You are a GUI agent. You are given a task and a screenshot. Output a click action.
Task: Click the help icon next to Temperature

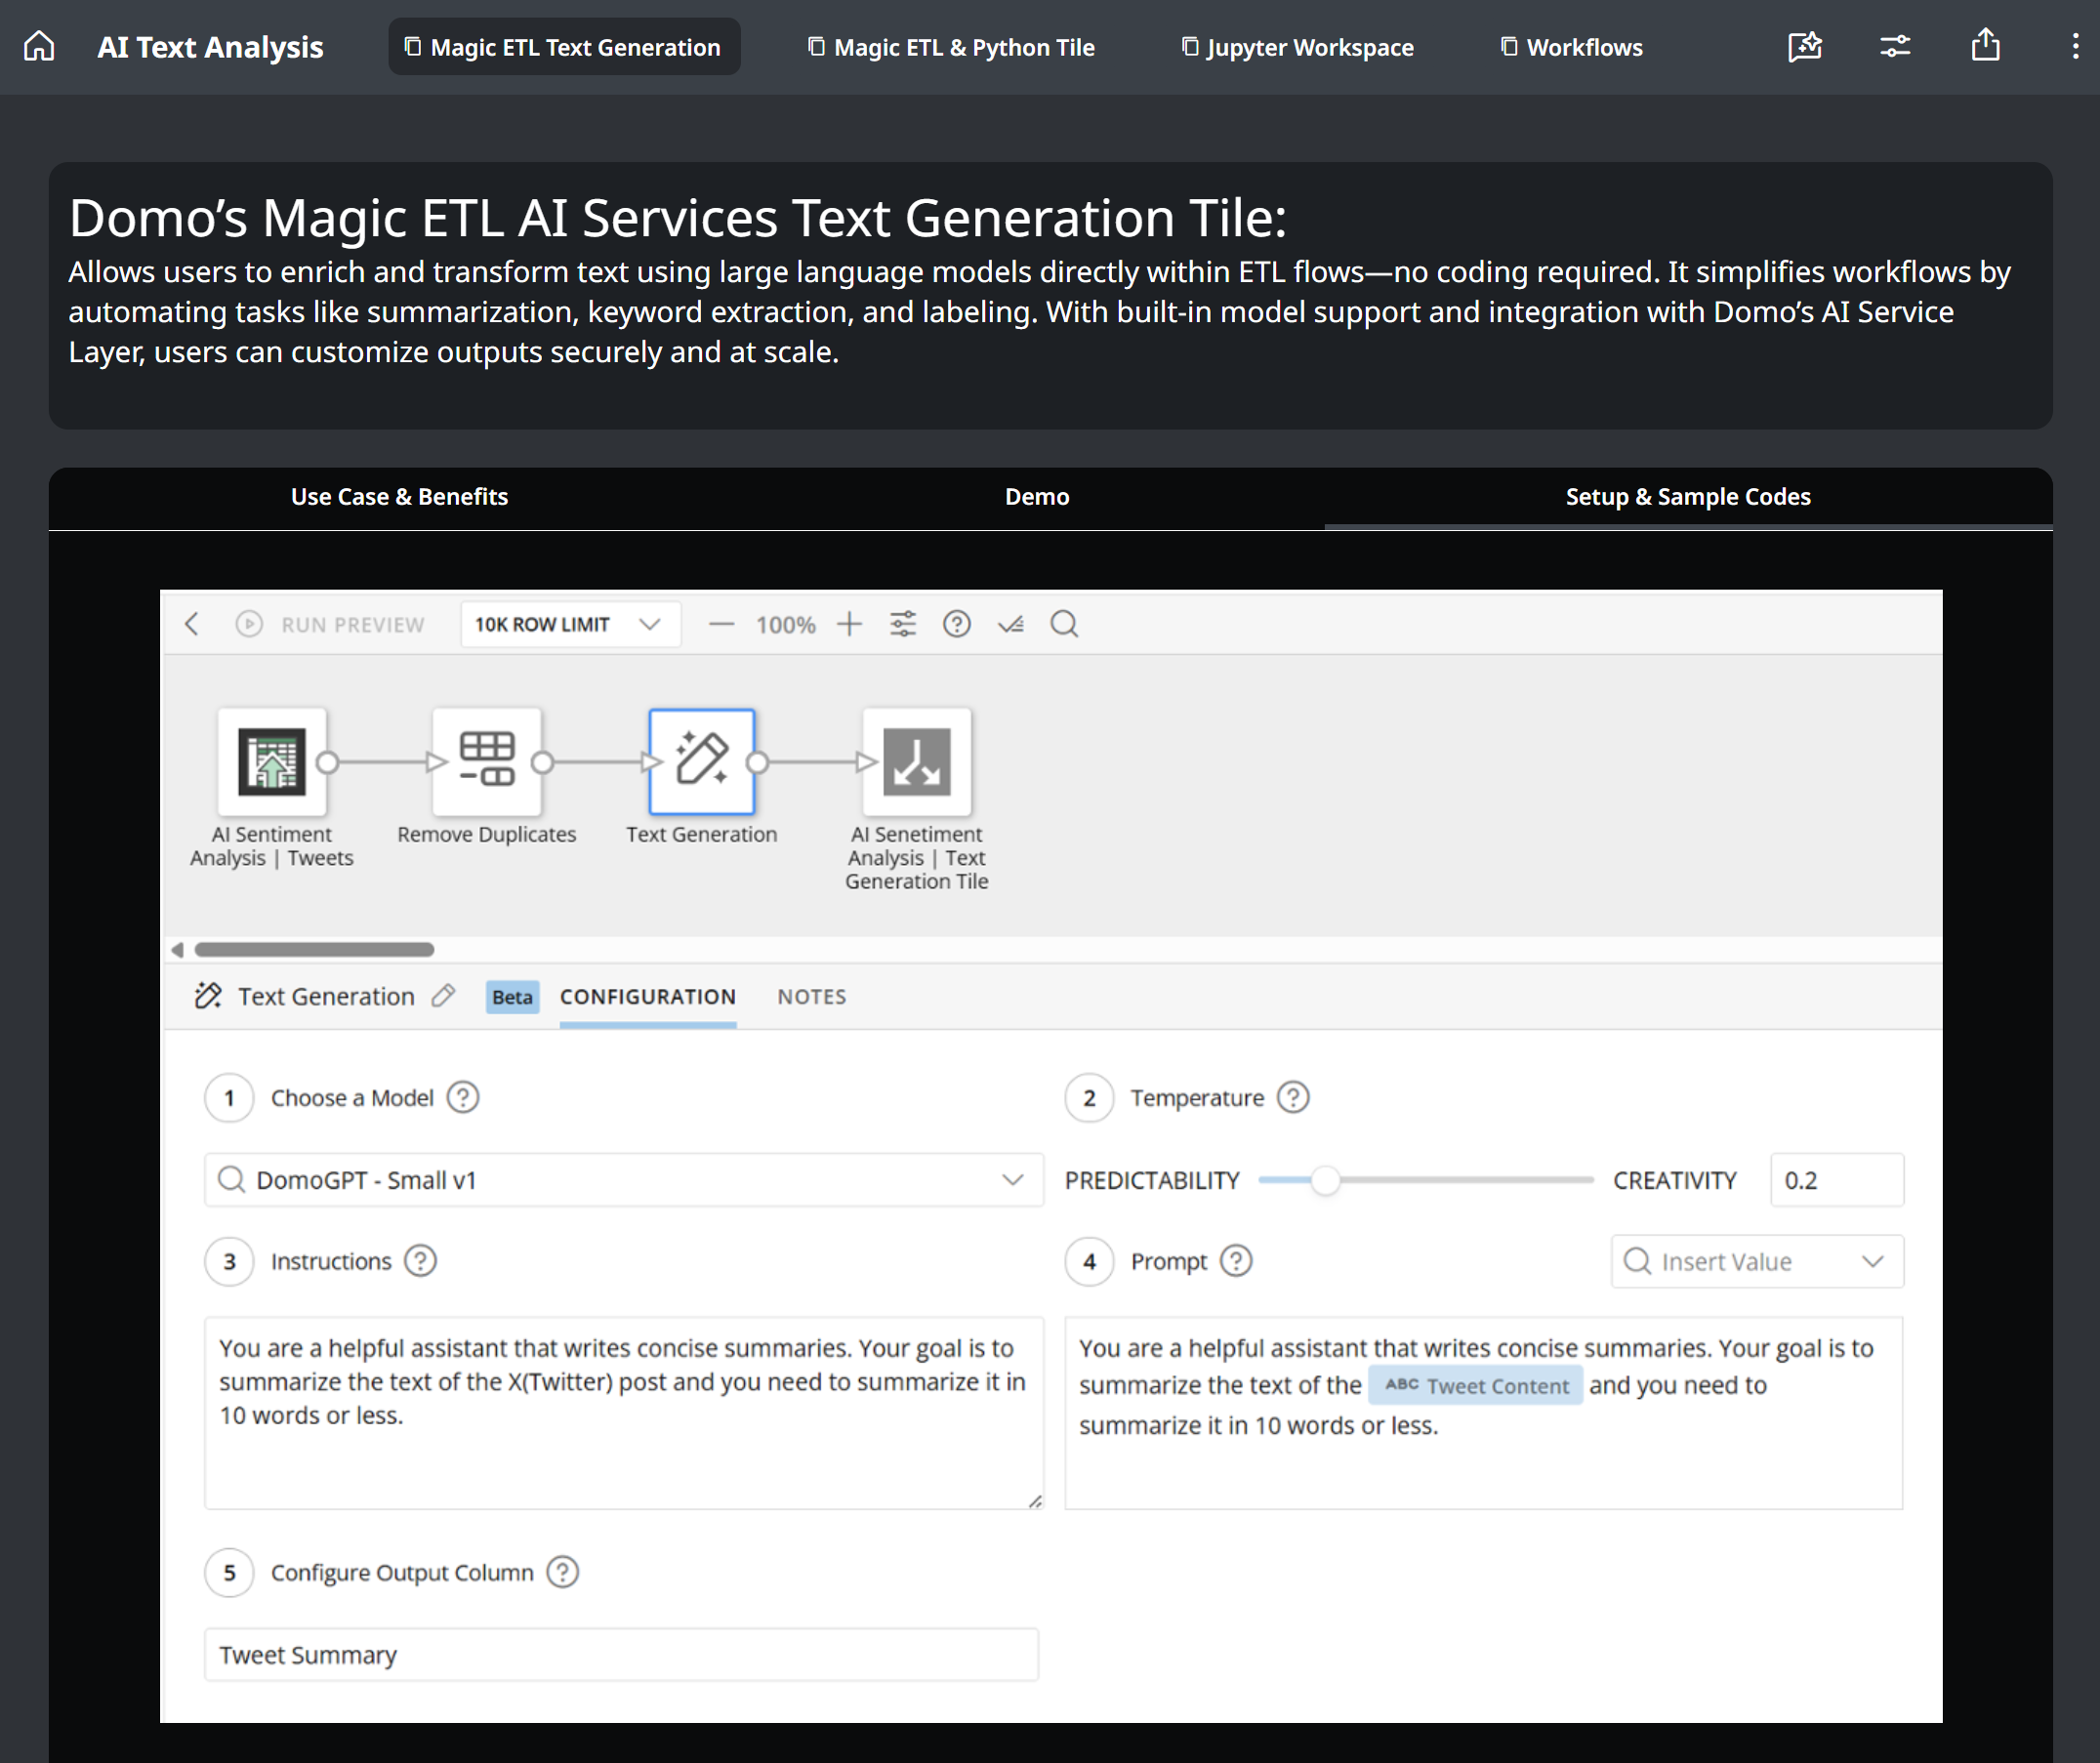click(1293, 1097)
